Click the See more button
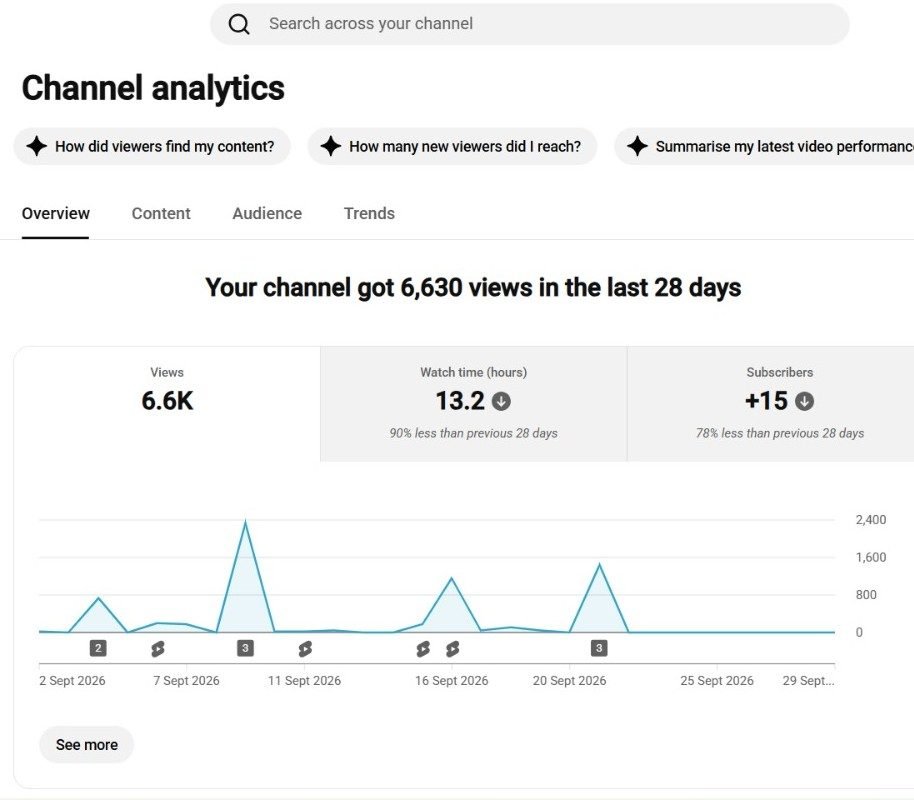Image resolution: width=914 pixels, height=800 pixels. pyautogui.click(x=86, y=745)
